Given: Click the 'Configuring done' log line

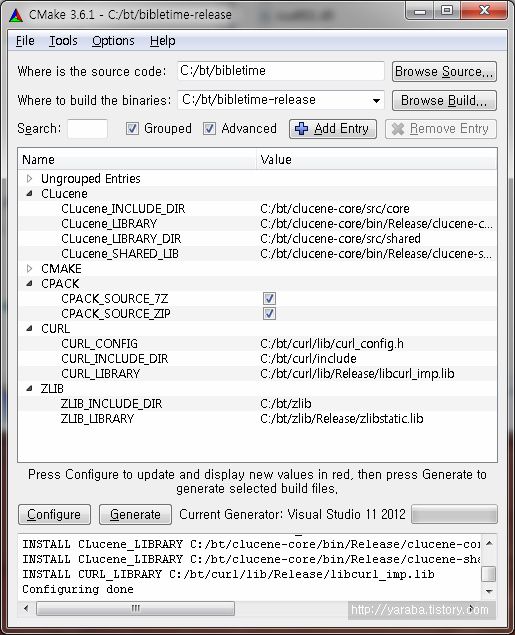Looking at the screenshot, I should tap(78, 589).
